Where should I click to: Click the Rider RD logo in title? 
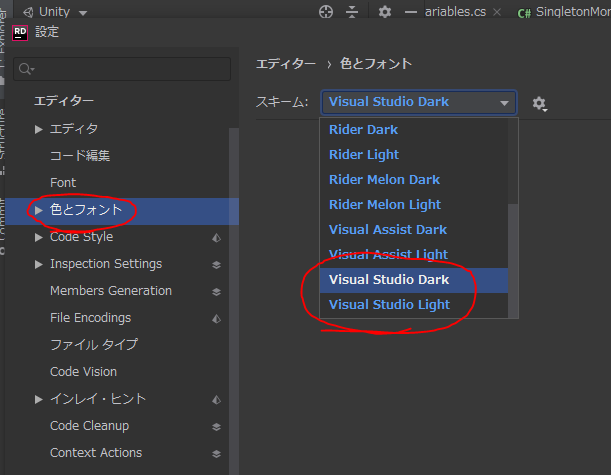pyautogui.click(x=19, y=32)
